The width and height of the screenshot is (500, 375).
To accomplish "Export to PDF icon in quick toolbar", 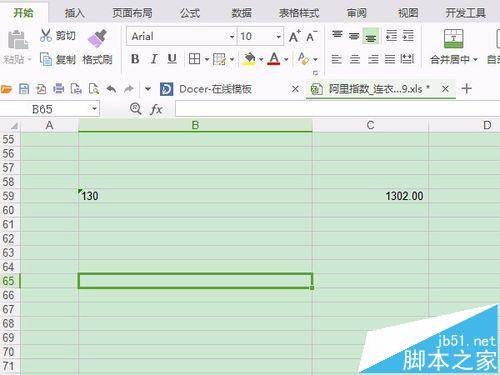I will coord(41,89).
